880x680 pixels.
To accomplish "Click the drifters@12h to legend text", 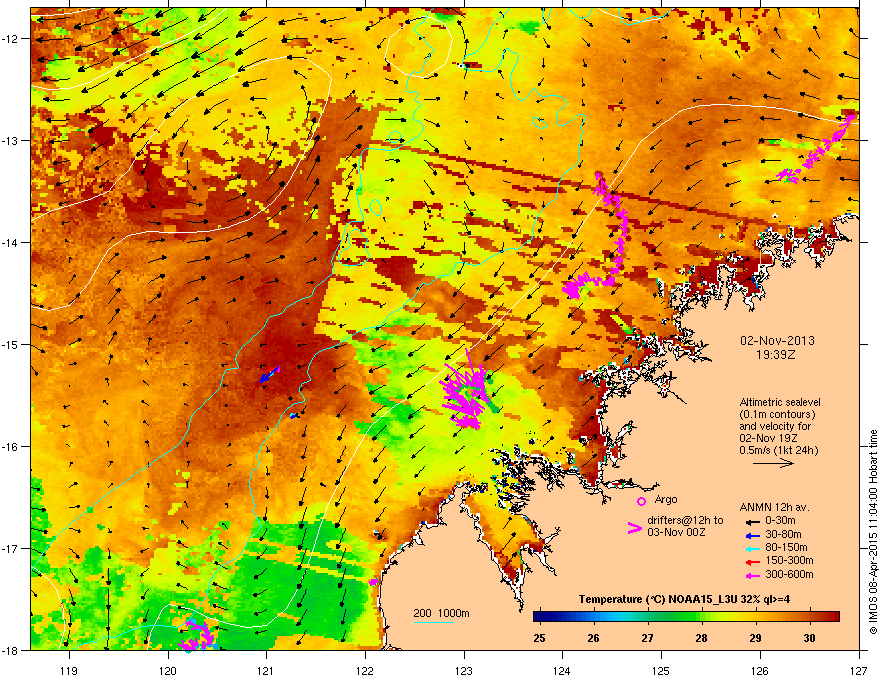I will coord(685,521).
